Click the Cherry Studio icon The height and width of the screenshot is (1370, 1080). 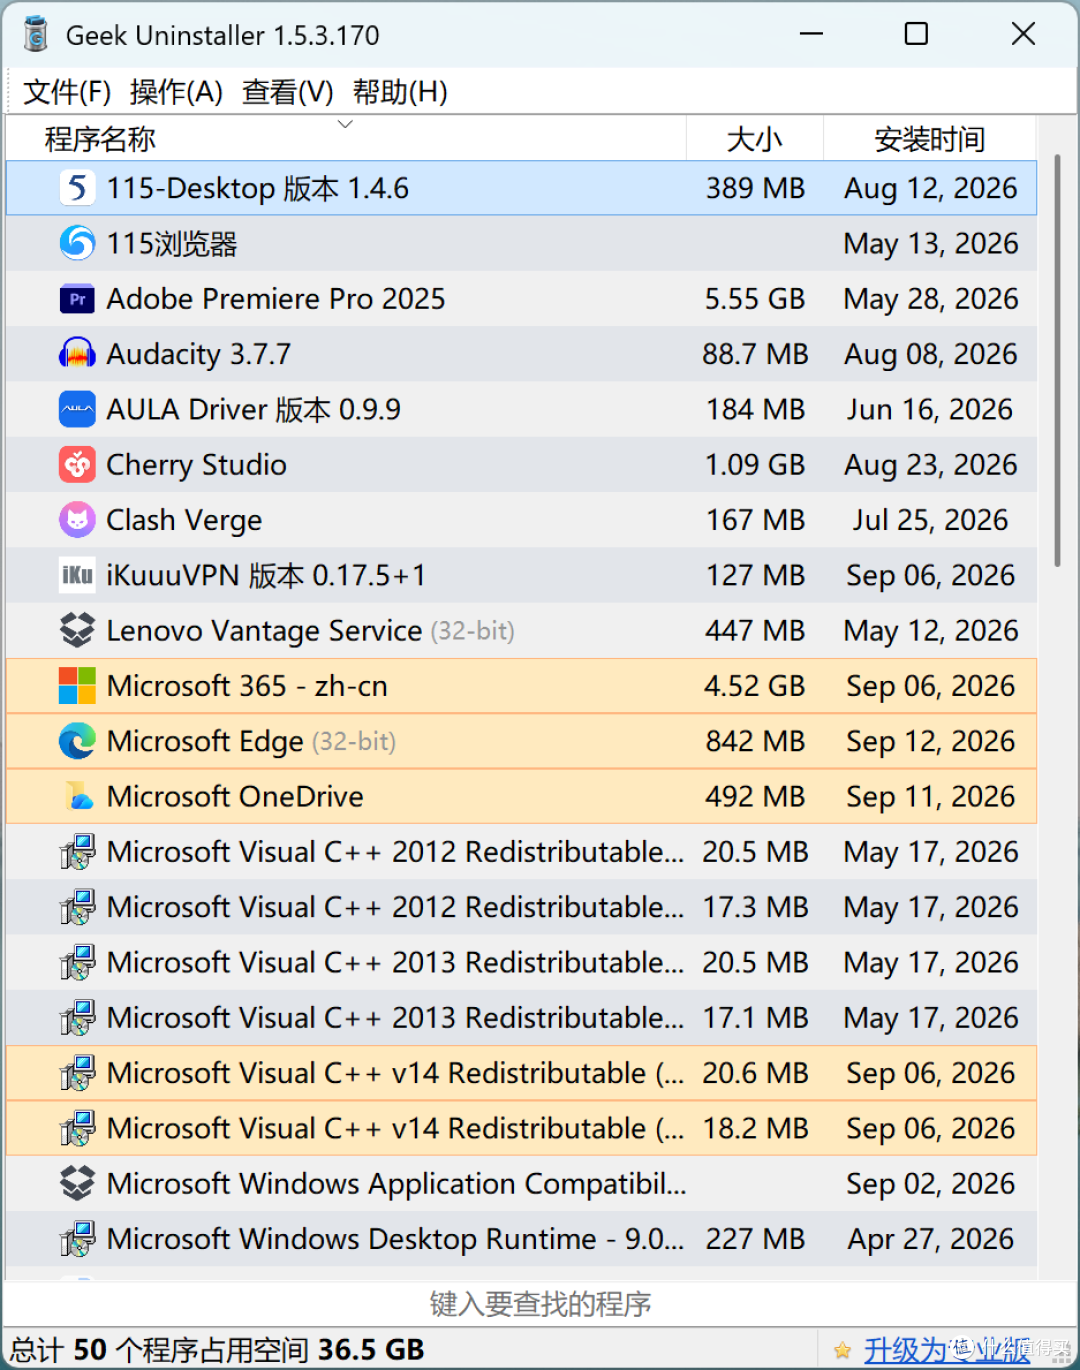point(77,465)
